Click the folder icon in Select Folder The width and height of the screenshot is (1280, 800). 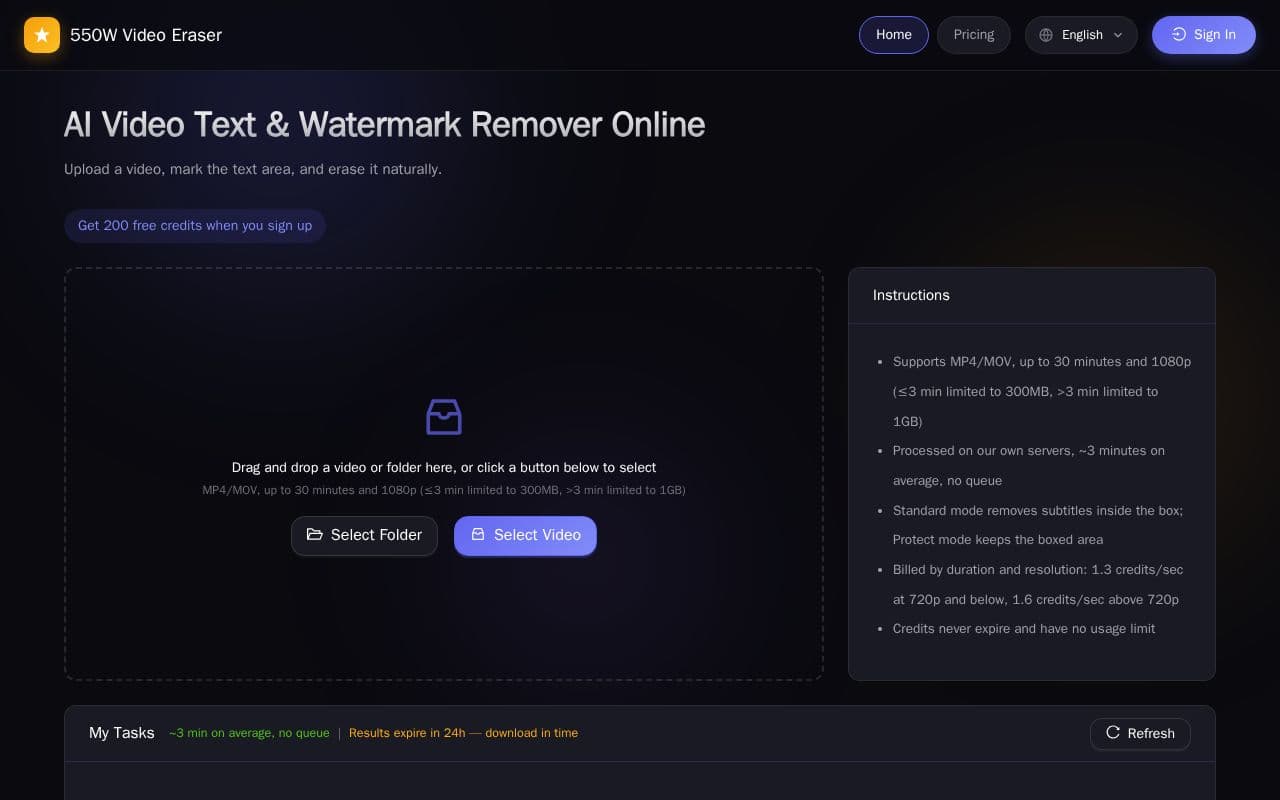click(x=315, y=535)
